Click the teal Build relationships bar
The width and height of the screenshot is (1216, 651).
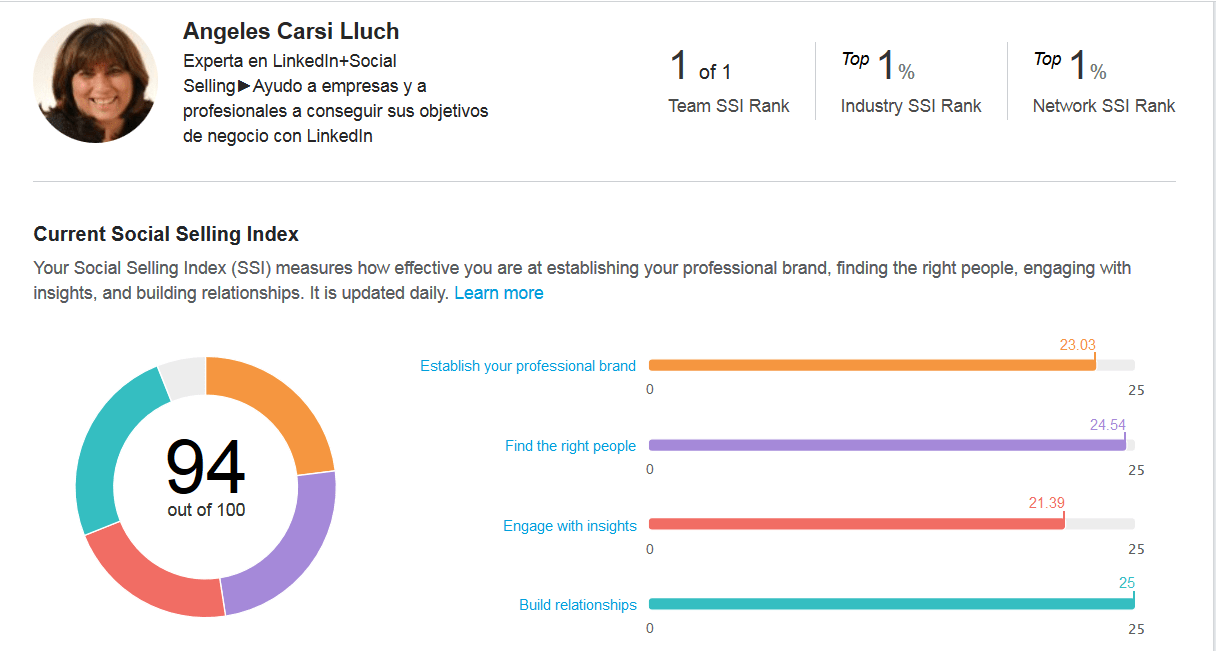(x=891, y=603)
